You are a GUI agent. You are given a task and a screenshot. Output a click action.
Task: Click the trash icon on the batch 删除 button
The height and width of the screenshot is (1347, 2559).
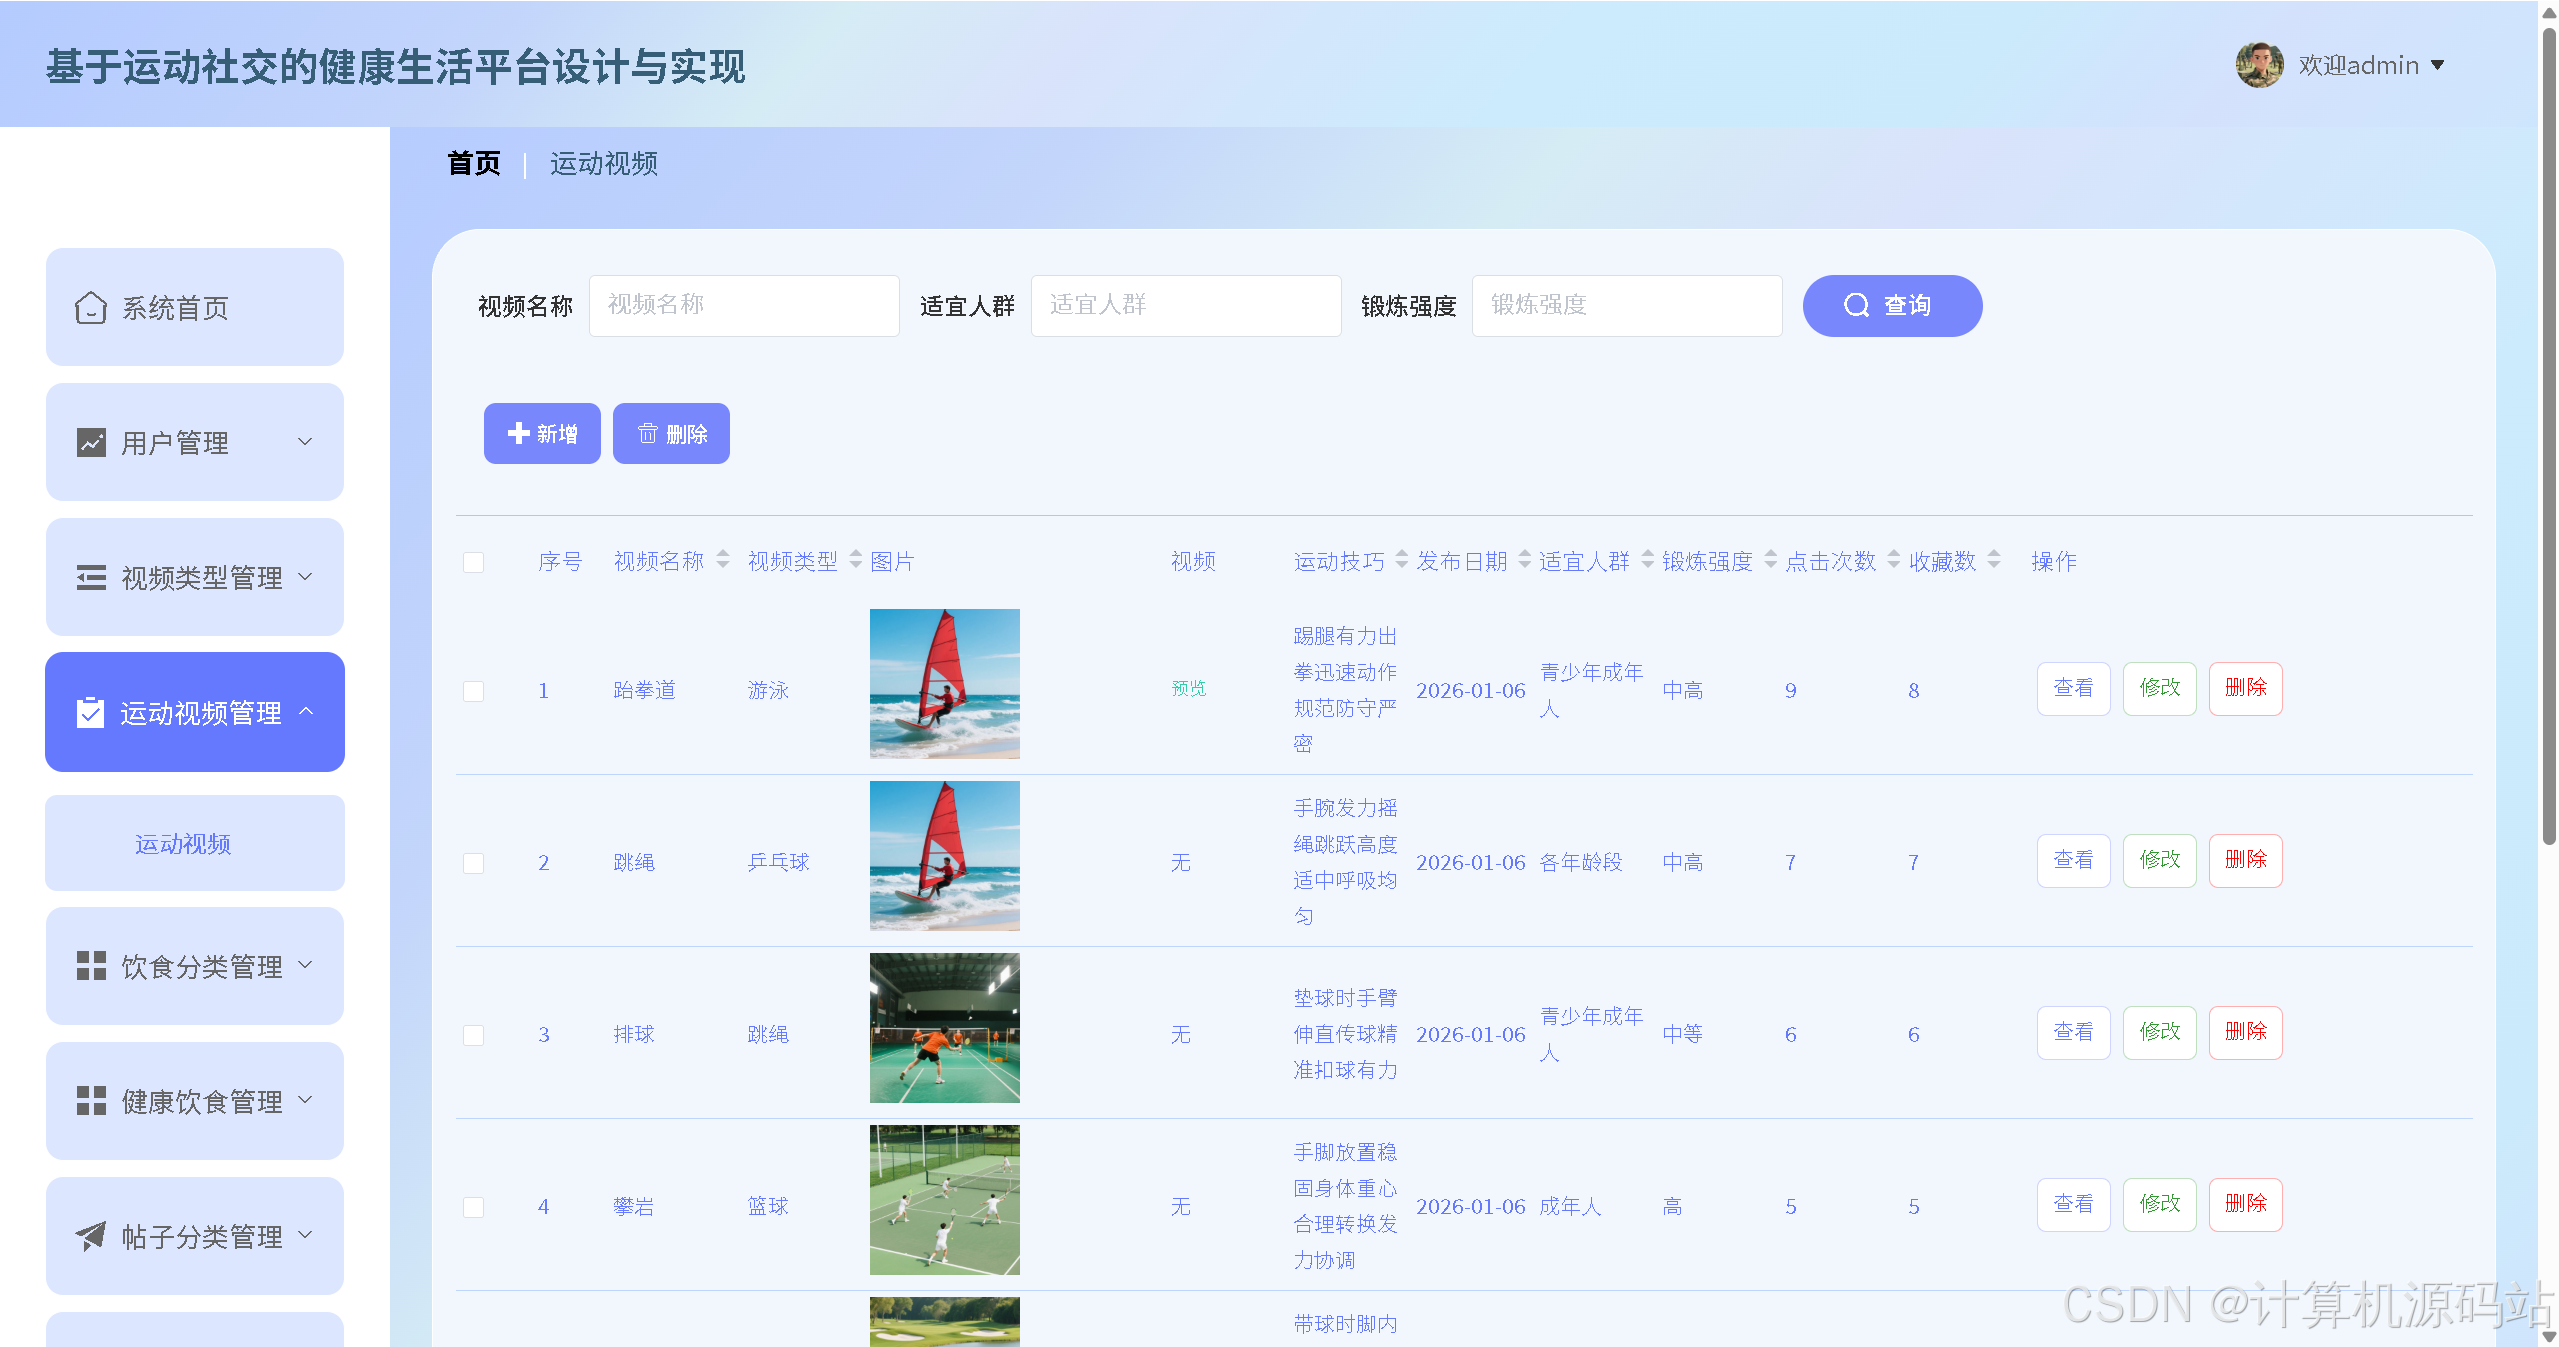pyautogui.click(x=648, y=433)
